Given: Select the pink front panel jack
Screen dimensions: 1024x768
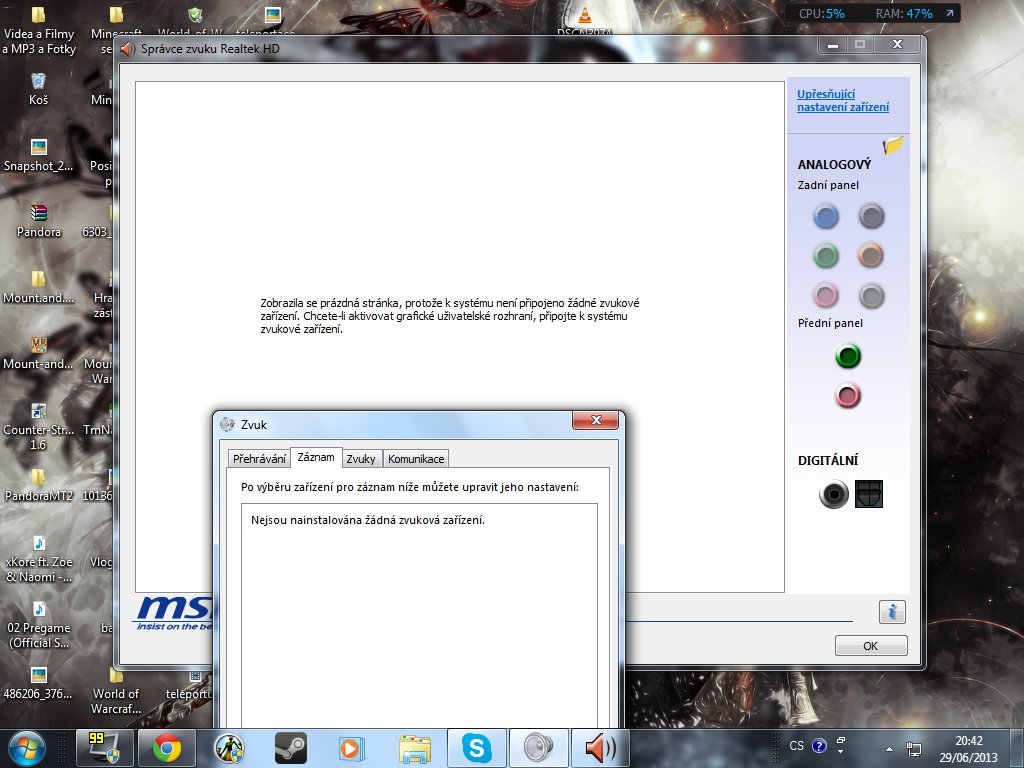Looking at the screenshot, I should point(848,395).
